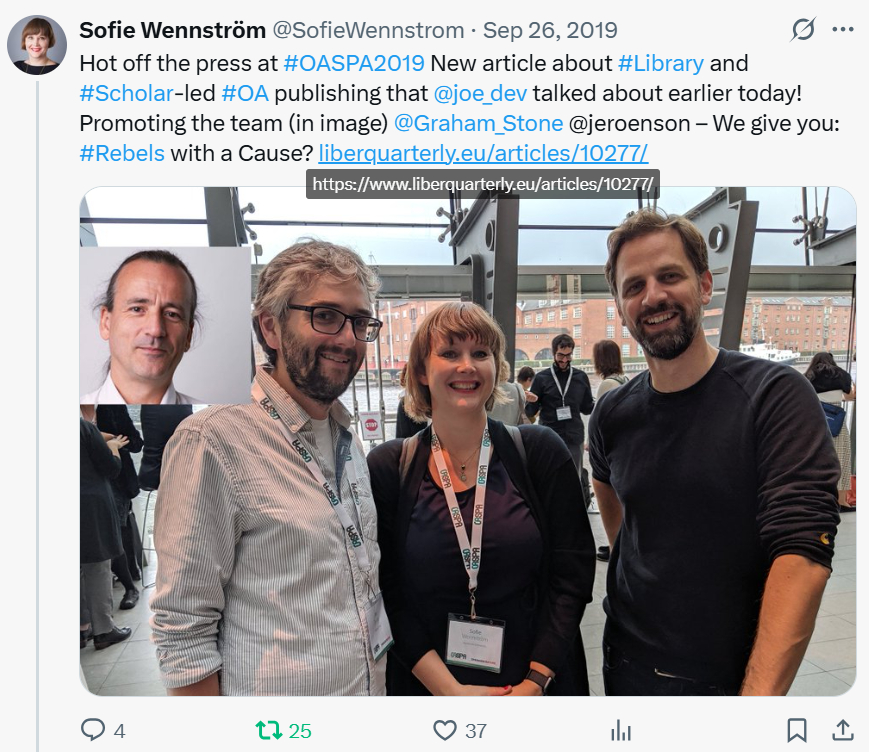The image size is (869, 752).
Task: Open the #Library hashtag
Action: click(x=661, y=63)
